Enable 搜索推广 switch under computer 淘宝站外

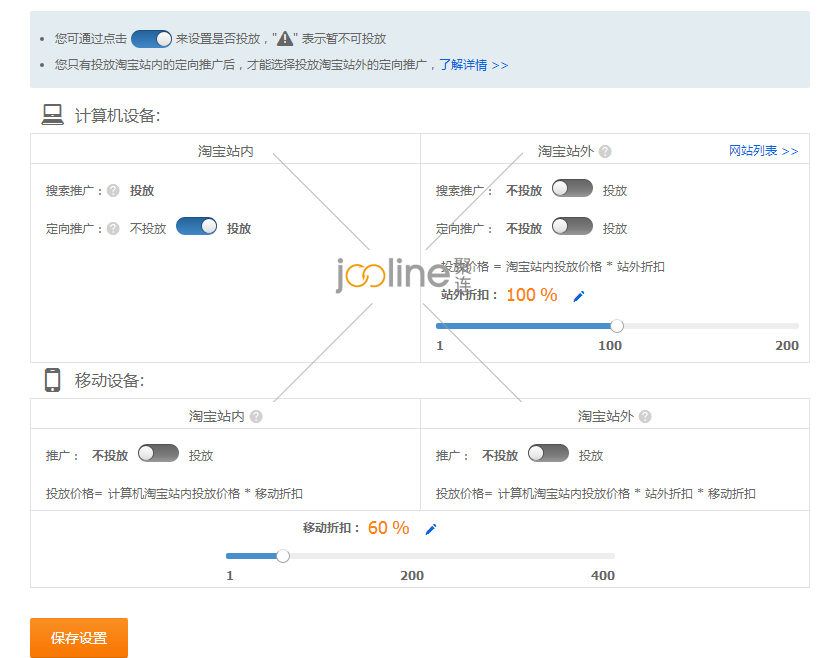(572, 188)
